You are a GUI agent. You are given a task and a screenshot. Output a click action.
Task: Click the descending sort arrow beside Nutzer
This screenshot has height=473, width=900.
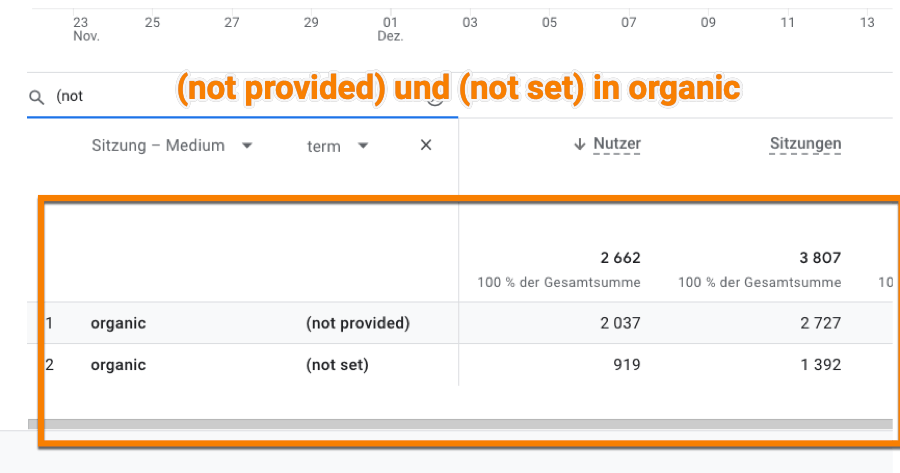click(x=579, y=145)
